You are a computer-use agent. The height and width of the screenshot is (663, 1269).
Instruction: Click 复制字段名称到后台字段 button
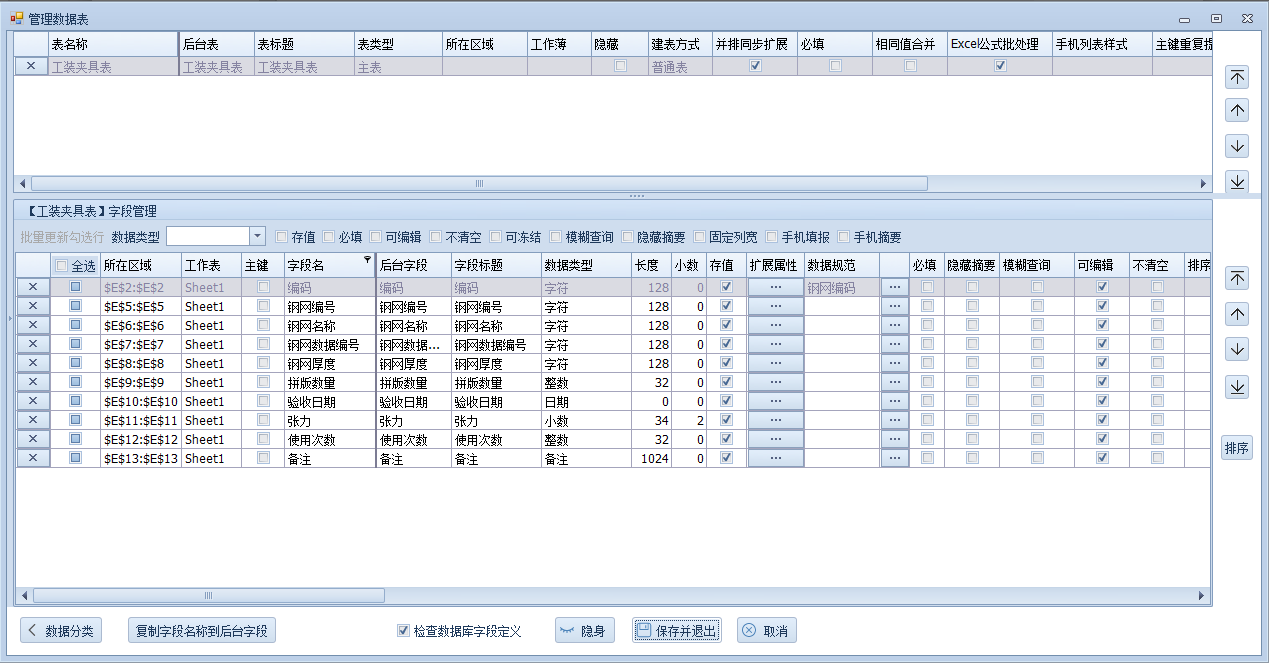202,631
